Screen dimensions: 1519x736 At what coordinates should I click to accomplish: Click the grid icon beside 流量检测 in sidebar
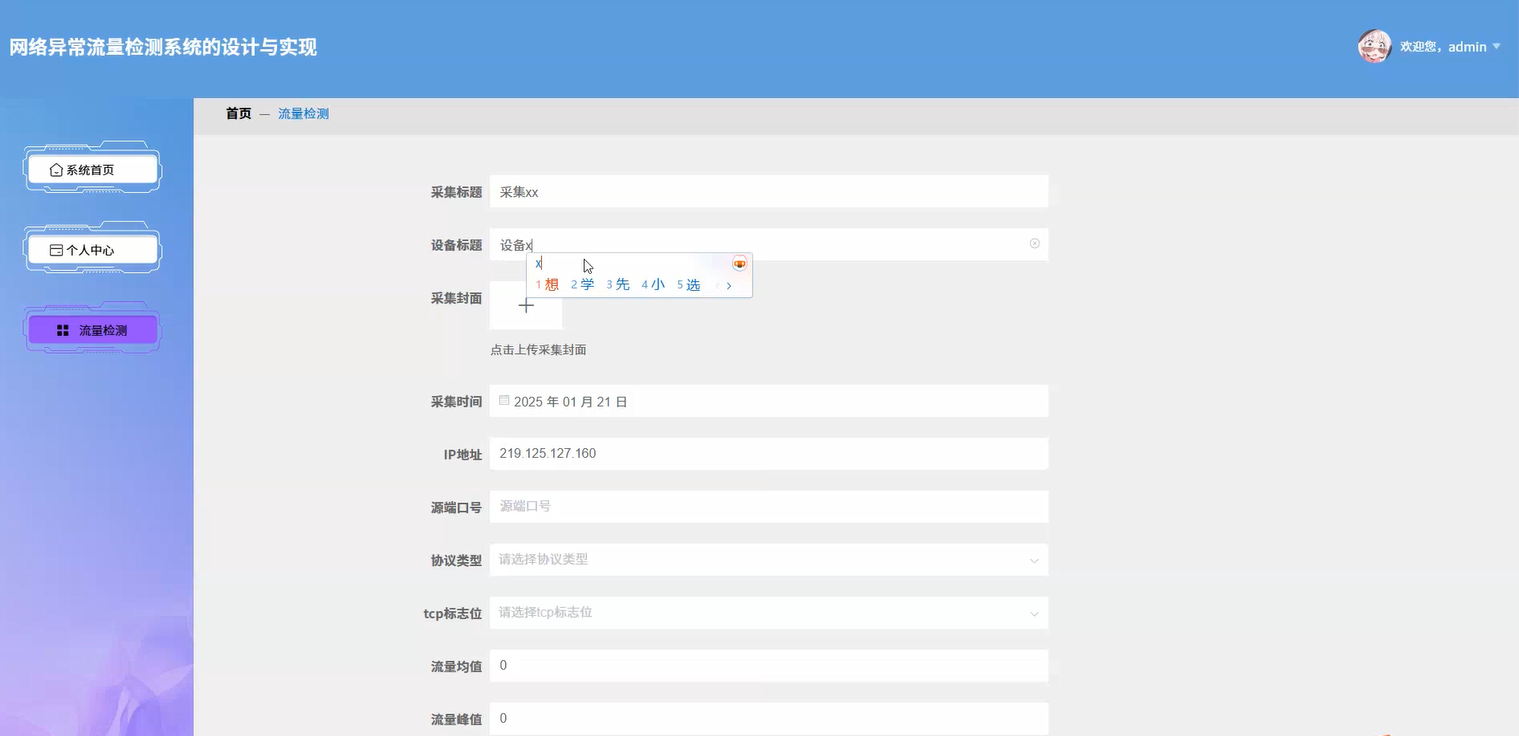[62, 329]
